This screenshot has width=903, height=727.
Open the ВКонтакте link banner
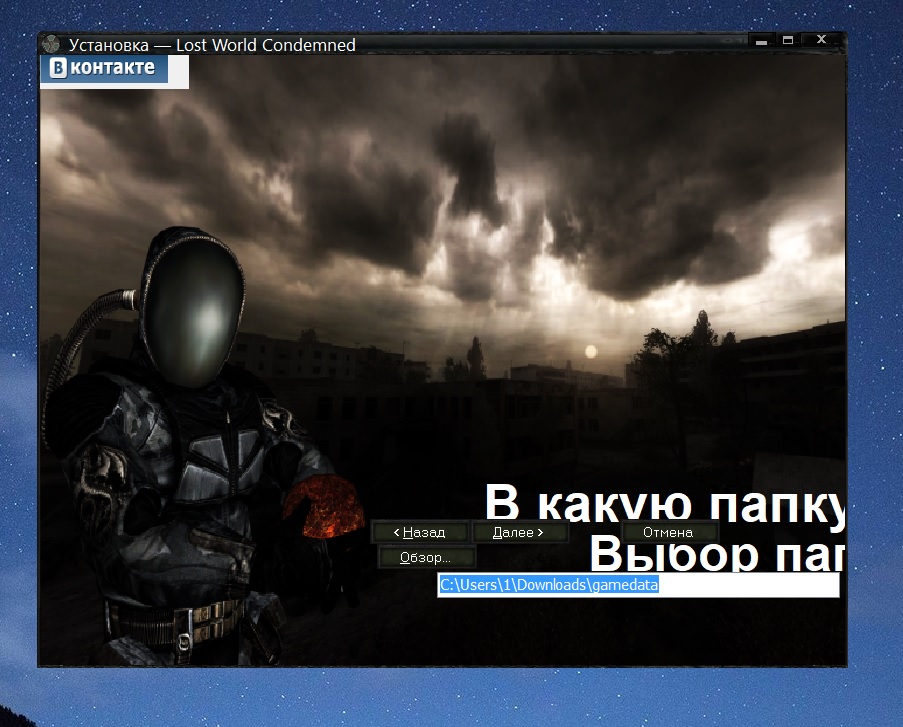104,69
